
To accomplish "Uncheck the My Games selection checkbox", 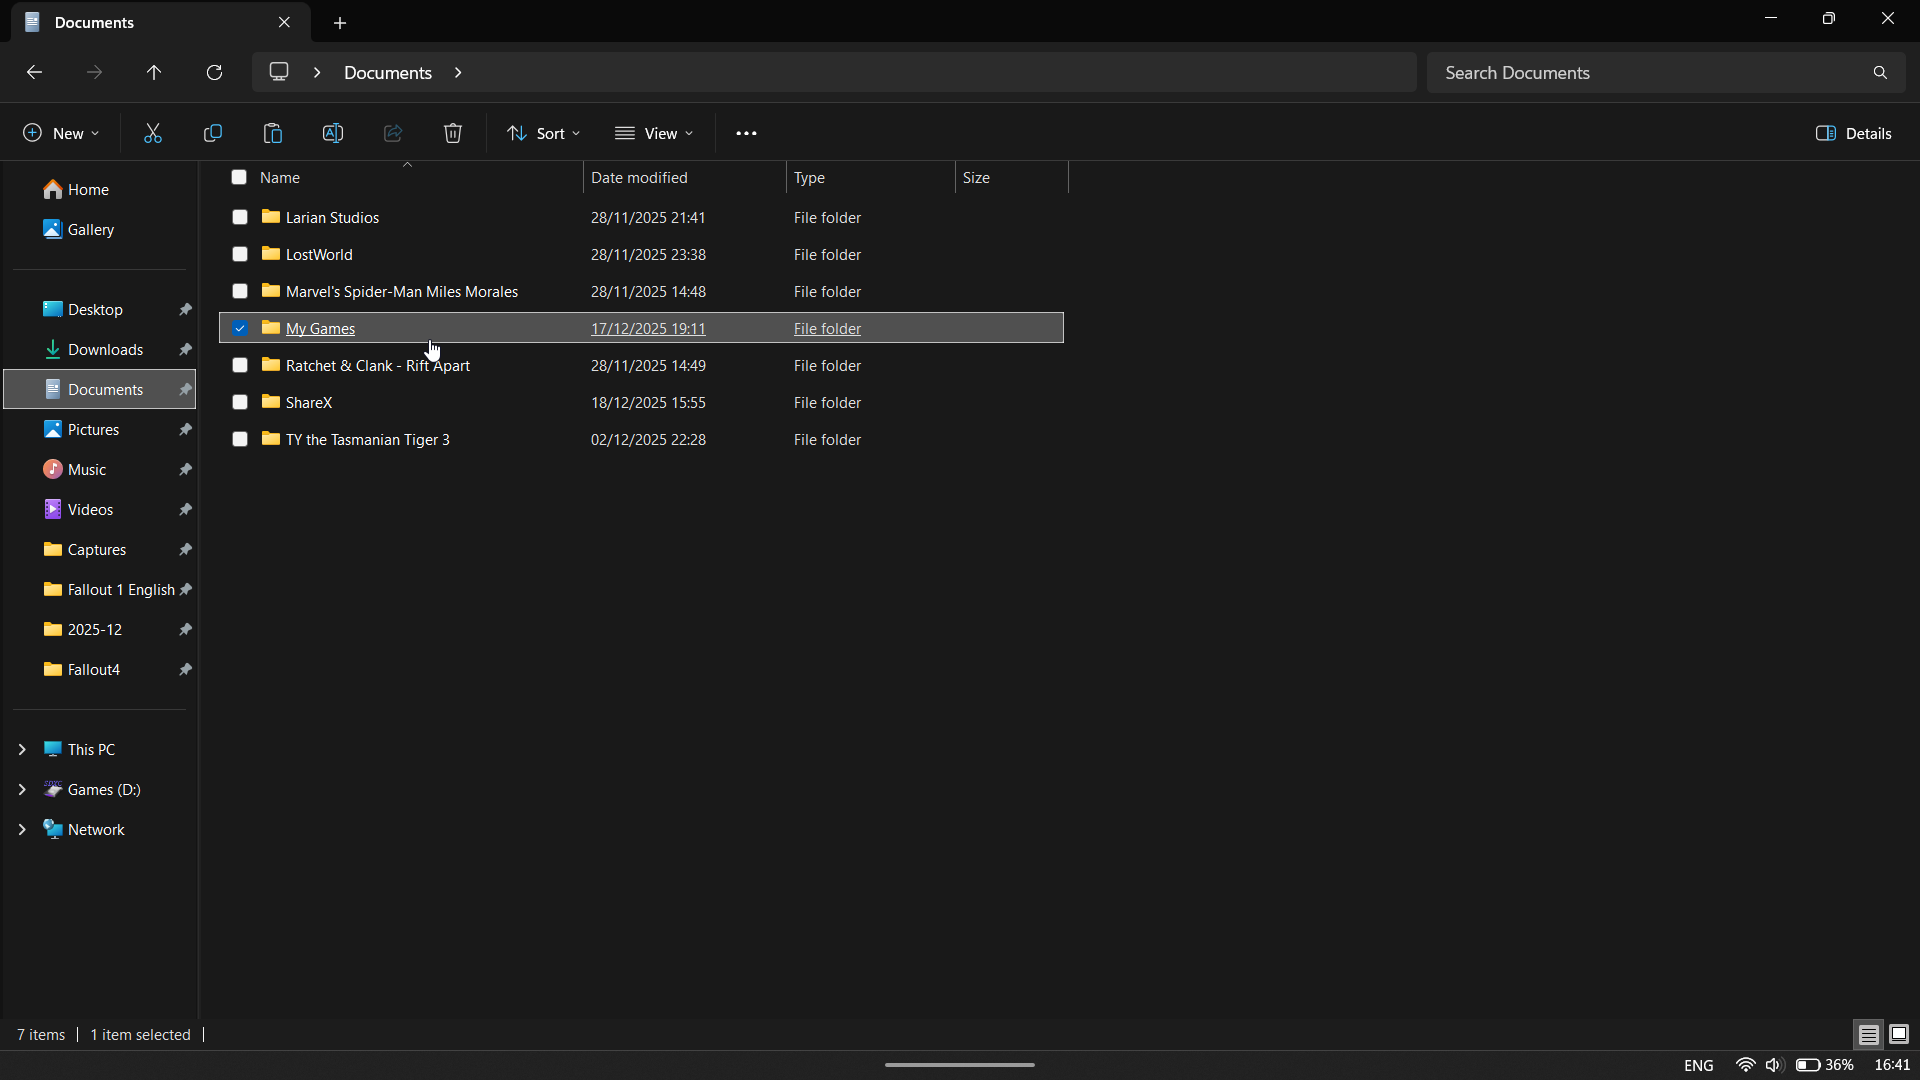I will 240,328.
